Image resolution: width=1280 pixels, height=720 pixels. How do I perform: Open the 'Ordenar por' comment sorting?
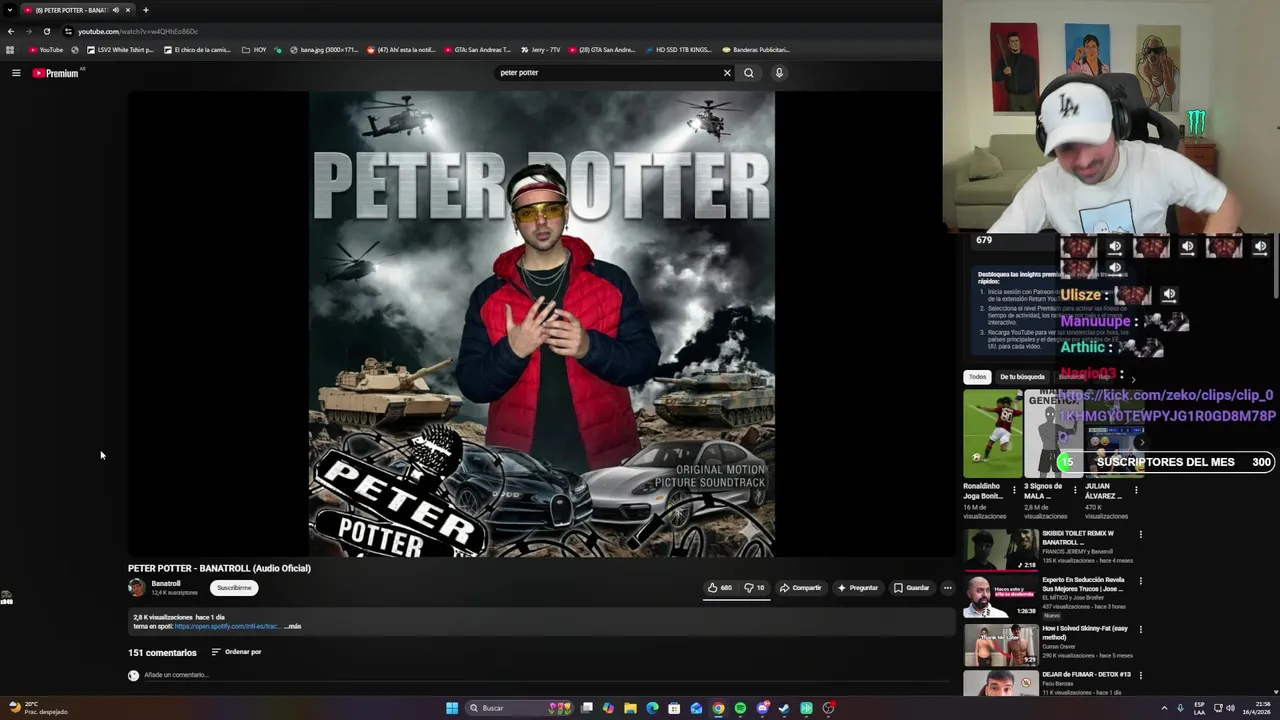pyautogui.click(x=236, y=652)
